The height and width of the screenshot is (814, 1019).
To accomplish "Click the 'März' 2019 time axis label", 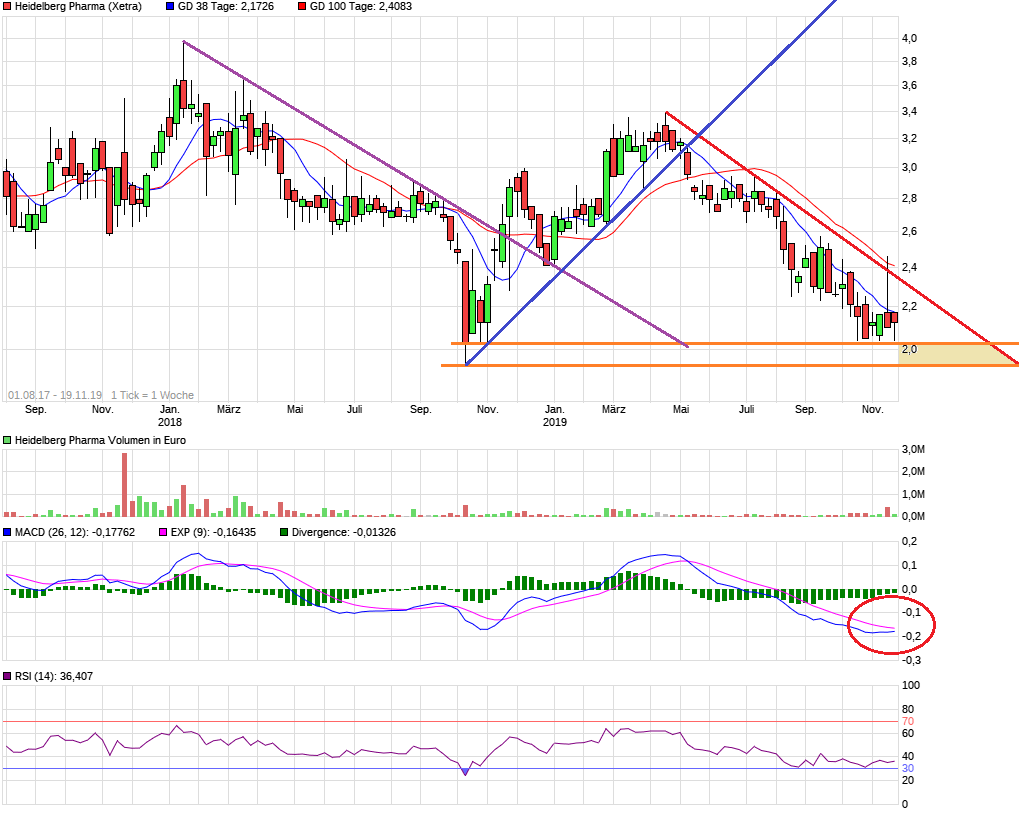I will 614,409.
